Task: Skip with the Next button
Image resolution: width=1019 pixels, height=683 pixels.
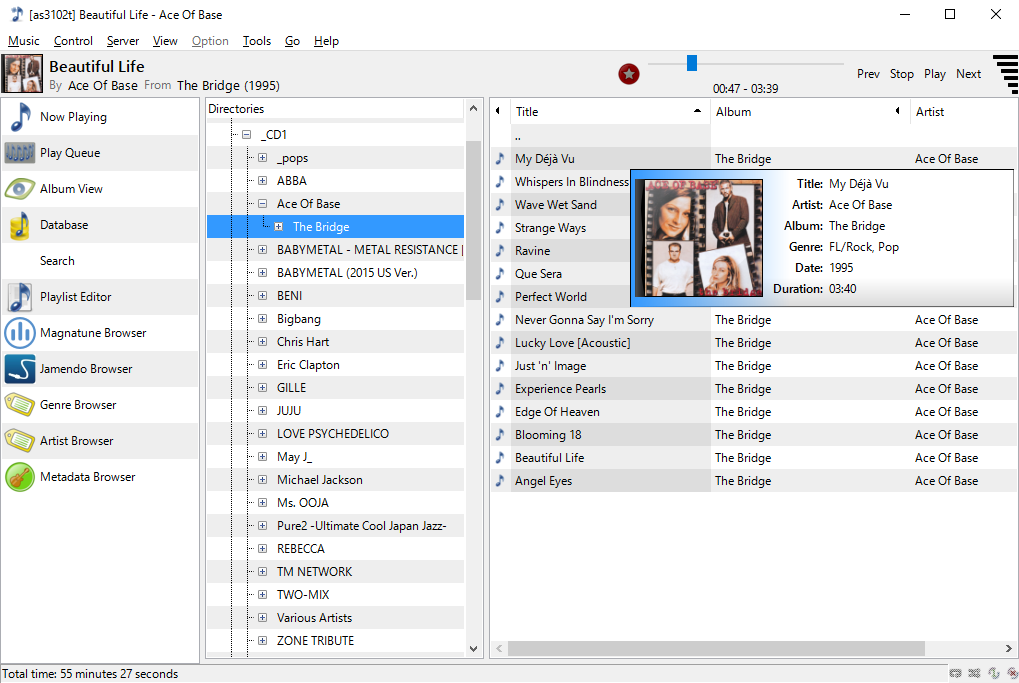Action: [x=968, y=74]
